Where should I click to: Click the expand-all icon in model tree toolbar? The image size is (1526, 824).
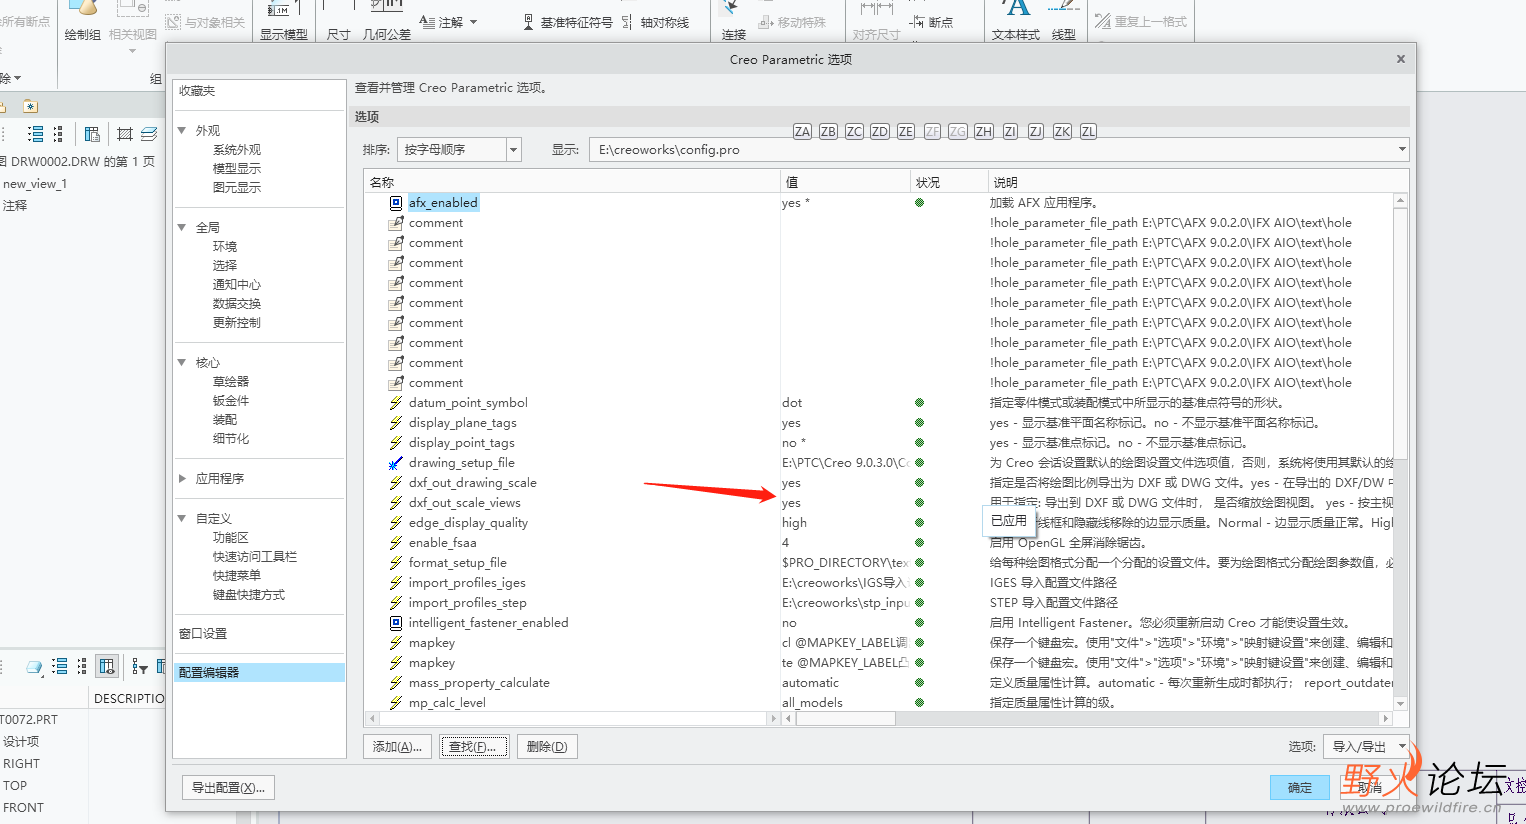pos(60,666)
